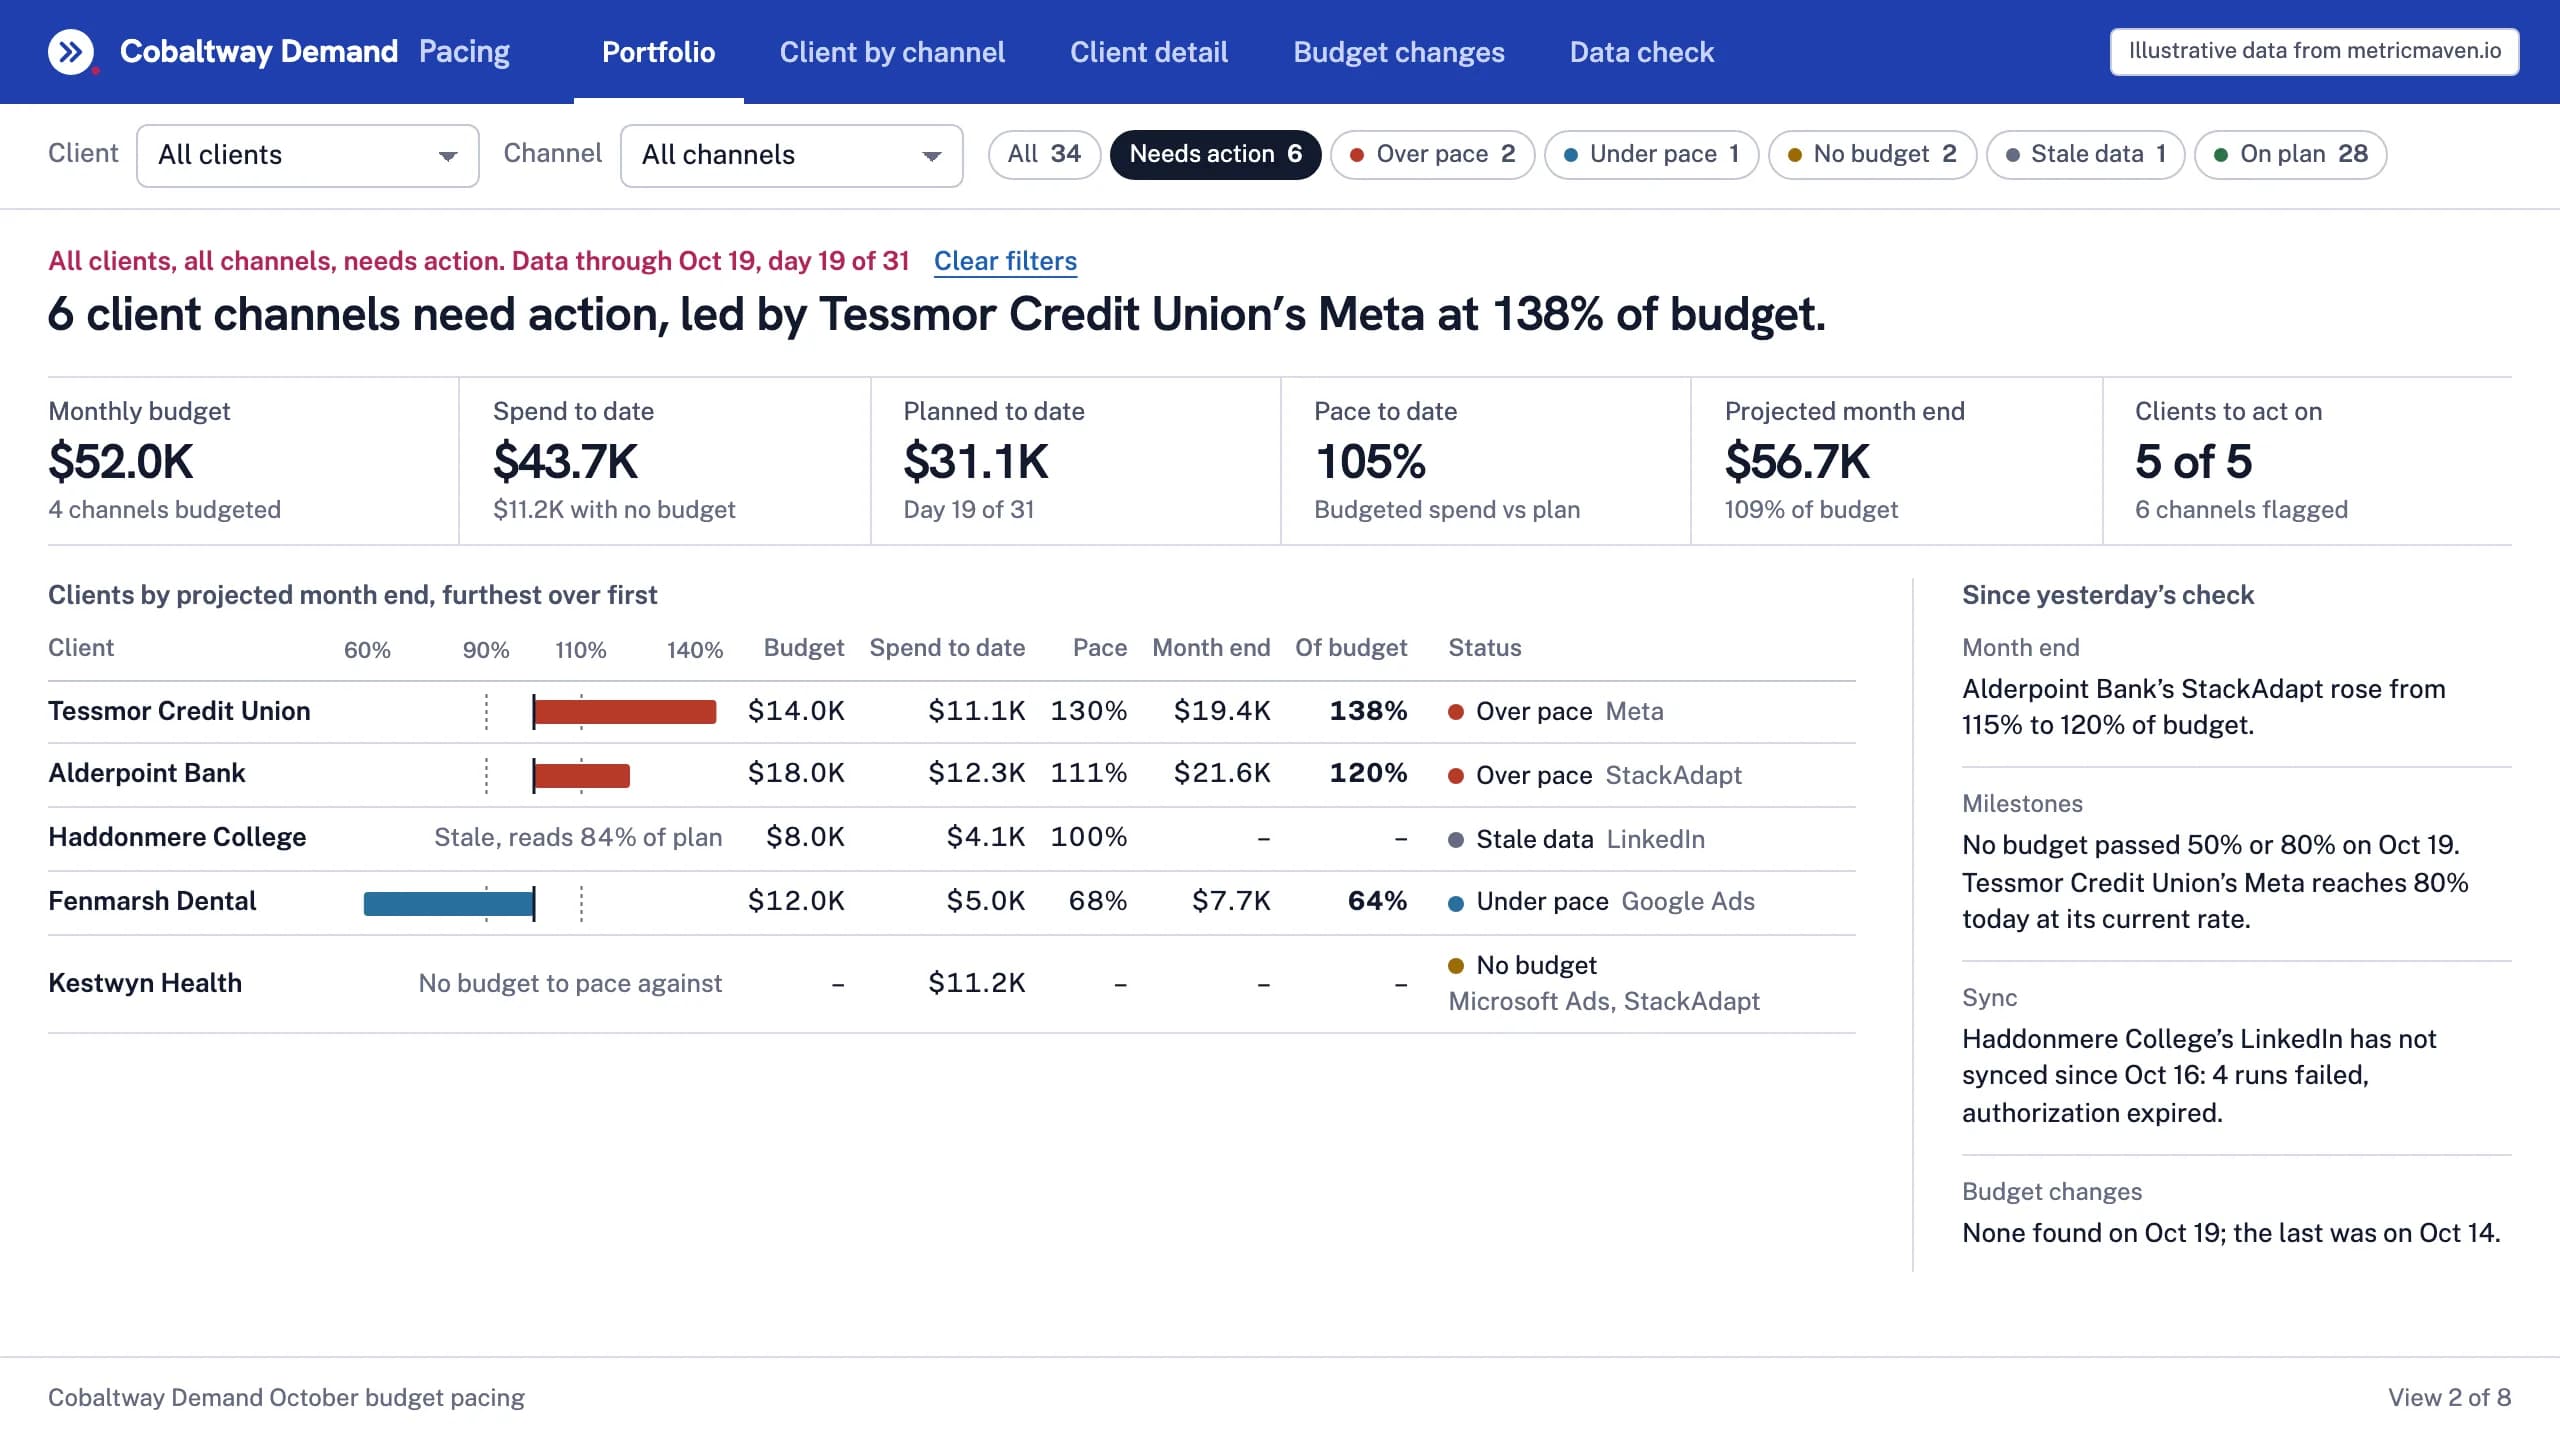Toggle the Over pace filter chip
Screen dimensions: 2560x1440
pyautogui.click(x=1432, y=155)
